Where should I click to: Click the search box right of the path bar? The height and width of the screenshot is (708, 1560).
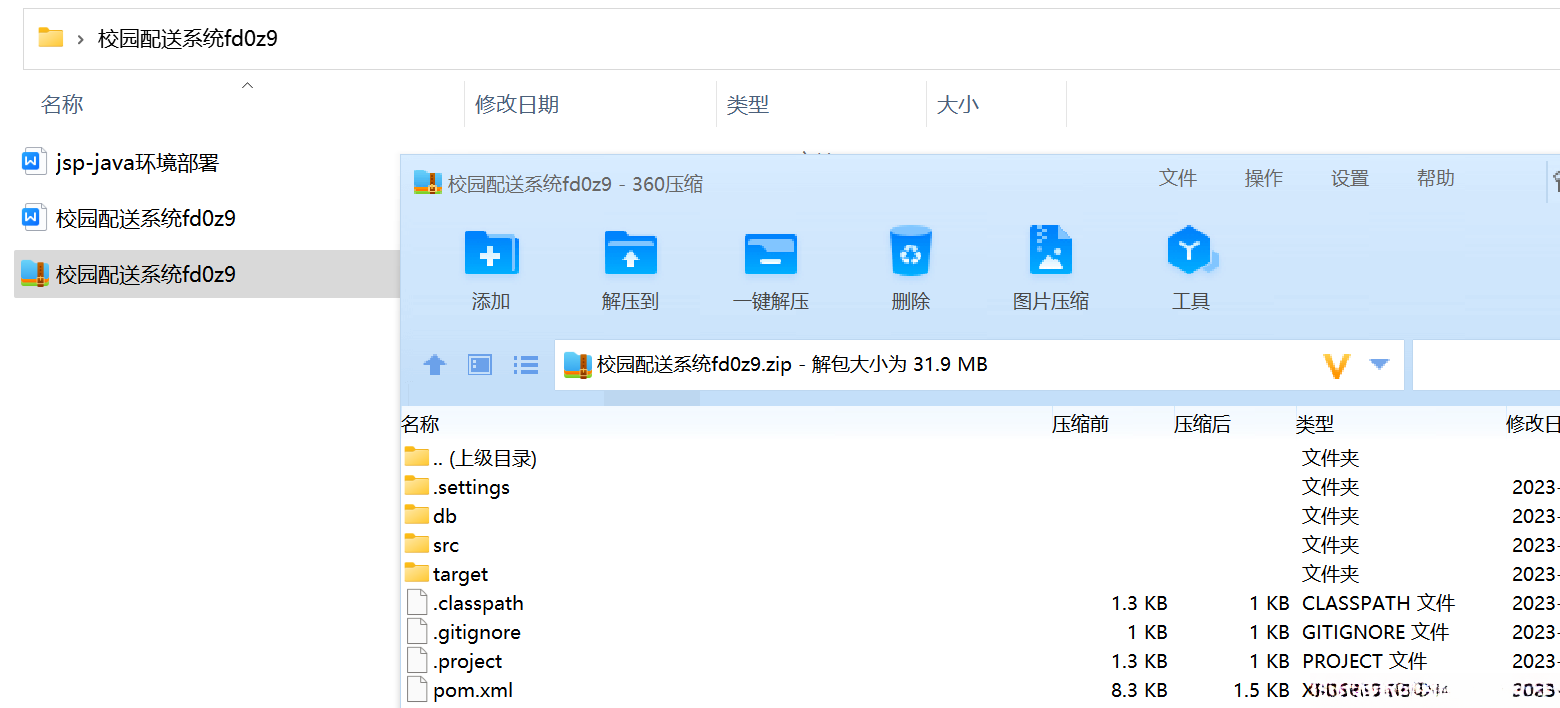tap(1486, 365)
